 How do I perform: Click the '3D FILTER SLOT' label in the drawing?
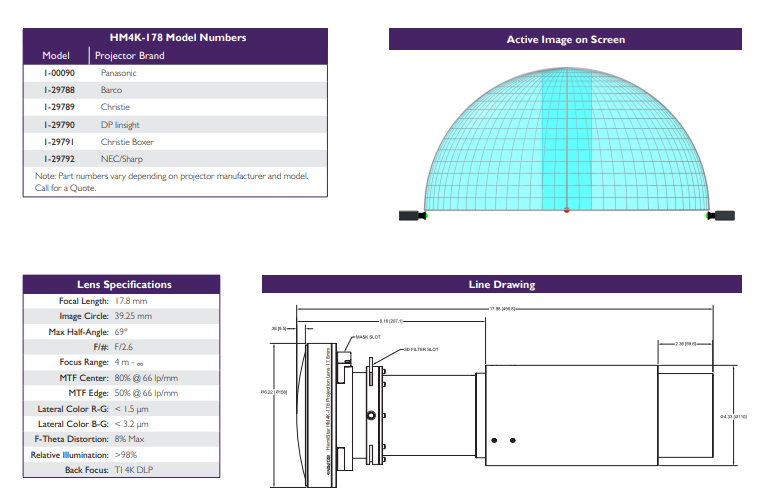point(421,350)
